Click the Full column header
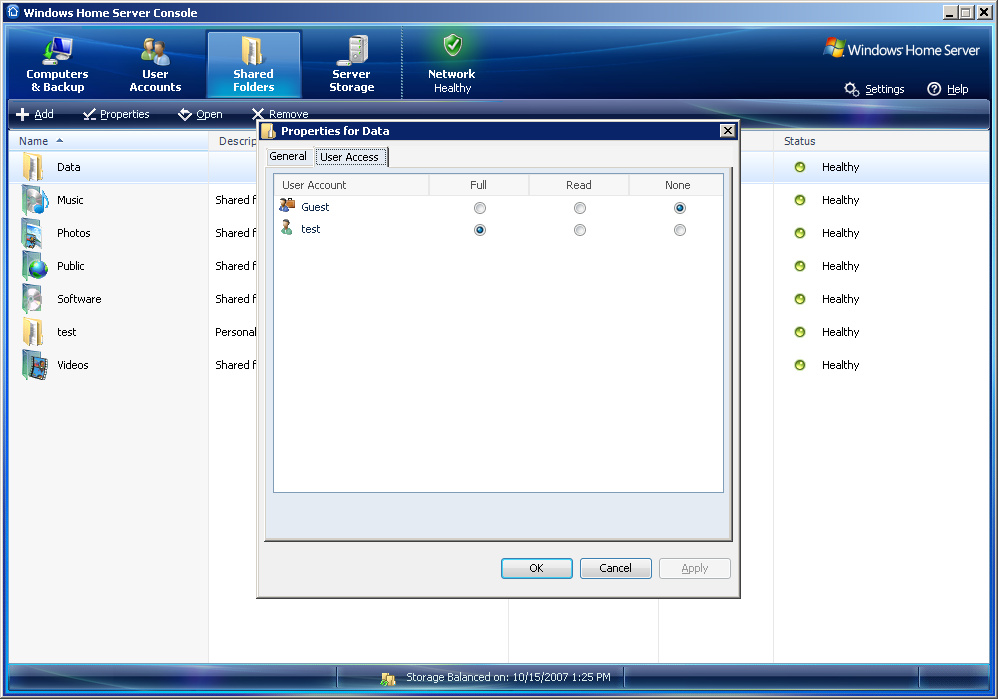Image resolution: width=998 pixels, height=699 pixels. 479,185
